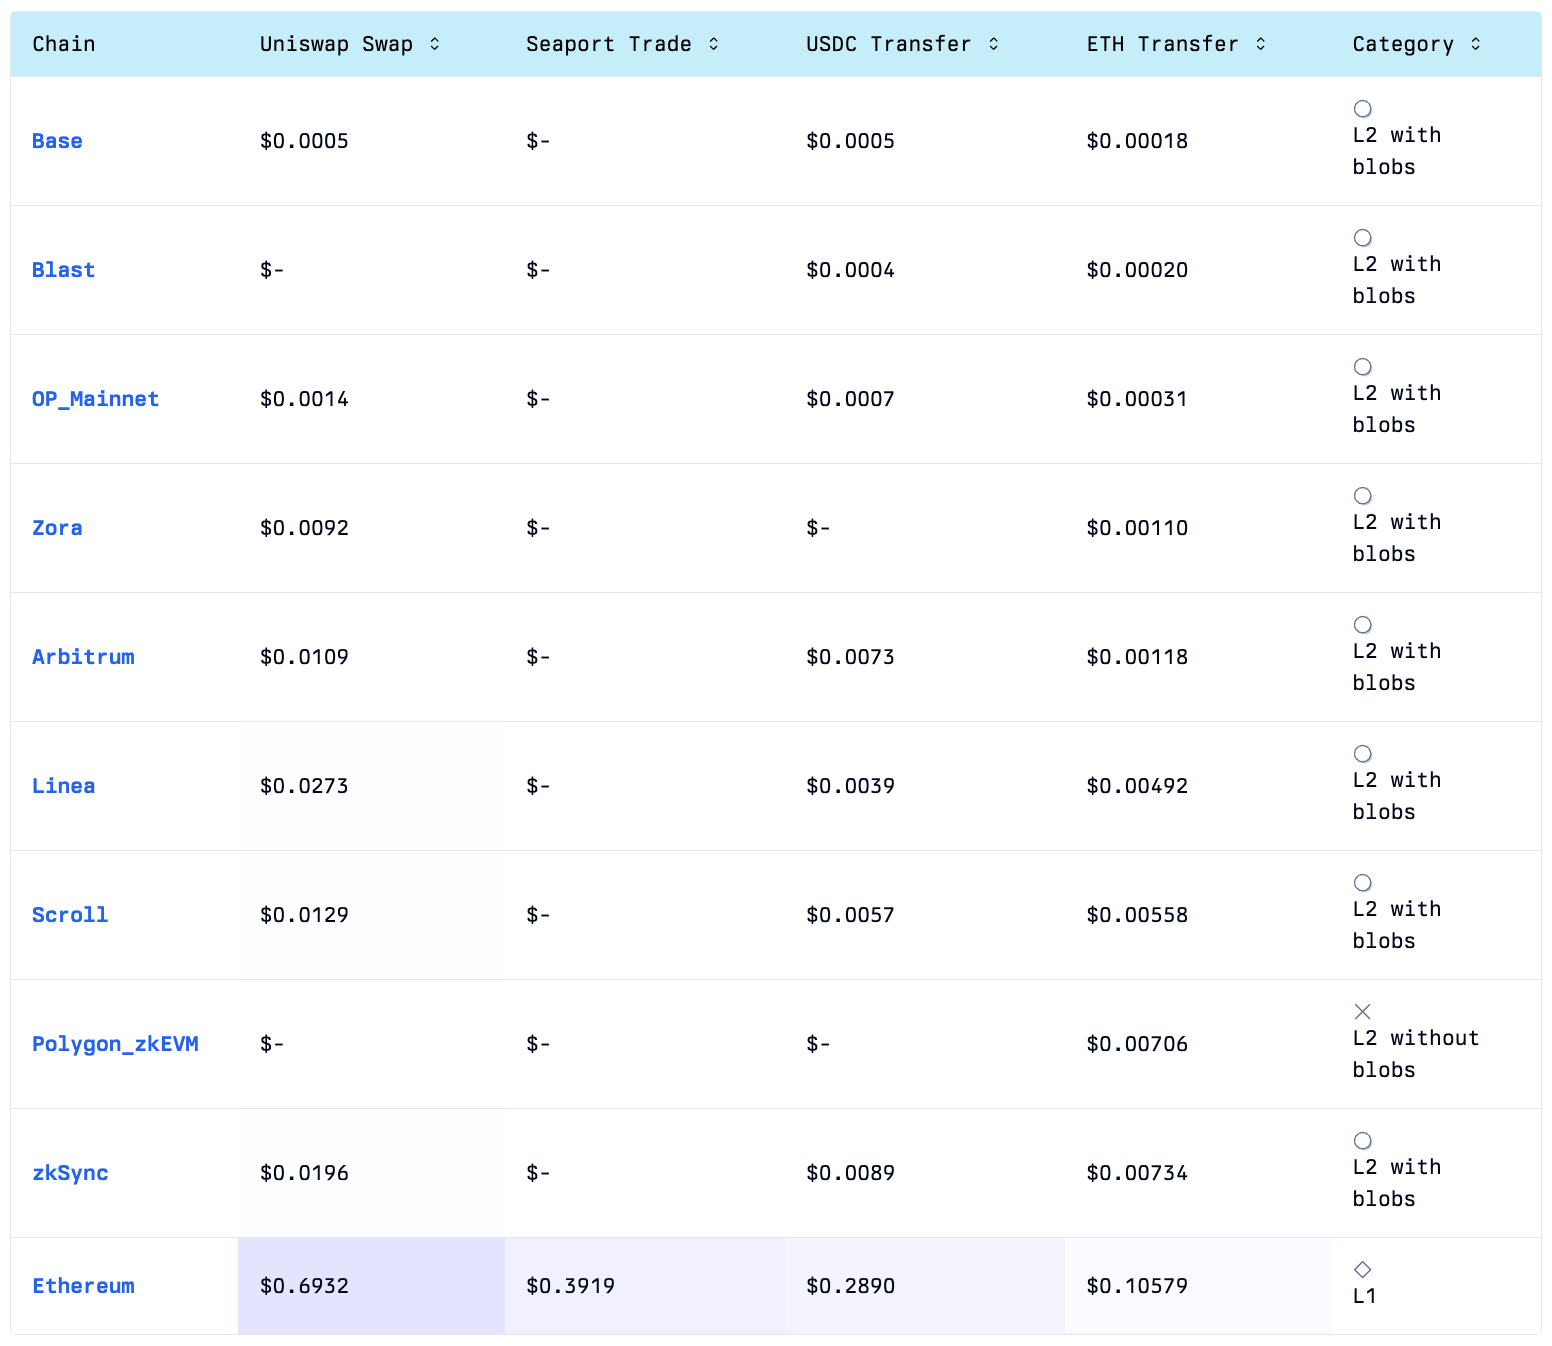Open the OP_Mainnet chain link
The width and height of the screenshot is (1552, 1346).
point(95,399)
